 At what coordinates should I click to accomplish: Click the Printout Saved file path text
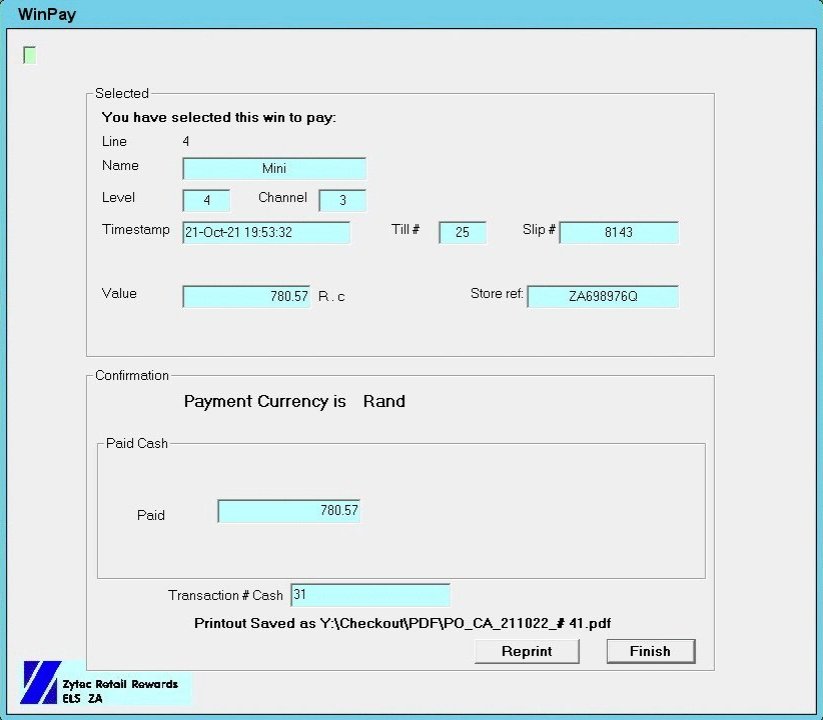pos(402,623)
